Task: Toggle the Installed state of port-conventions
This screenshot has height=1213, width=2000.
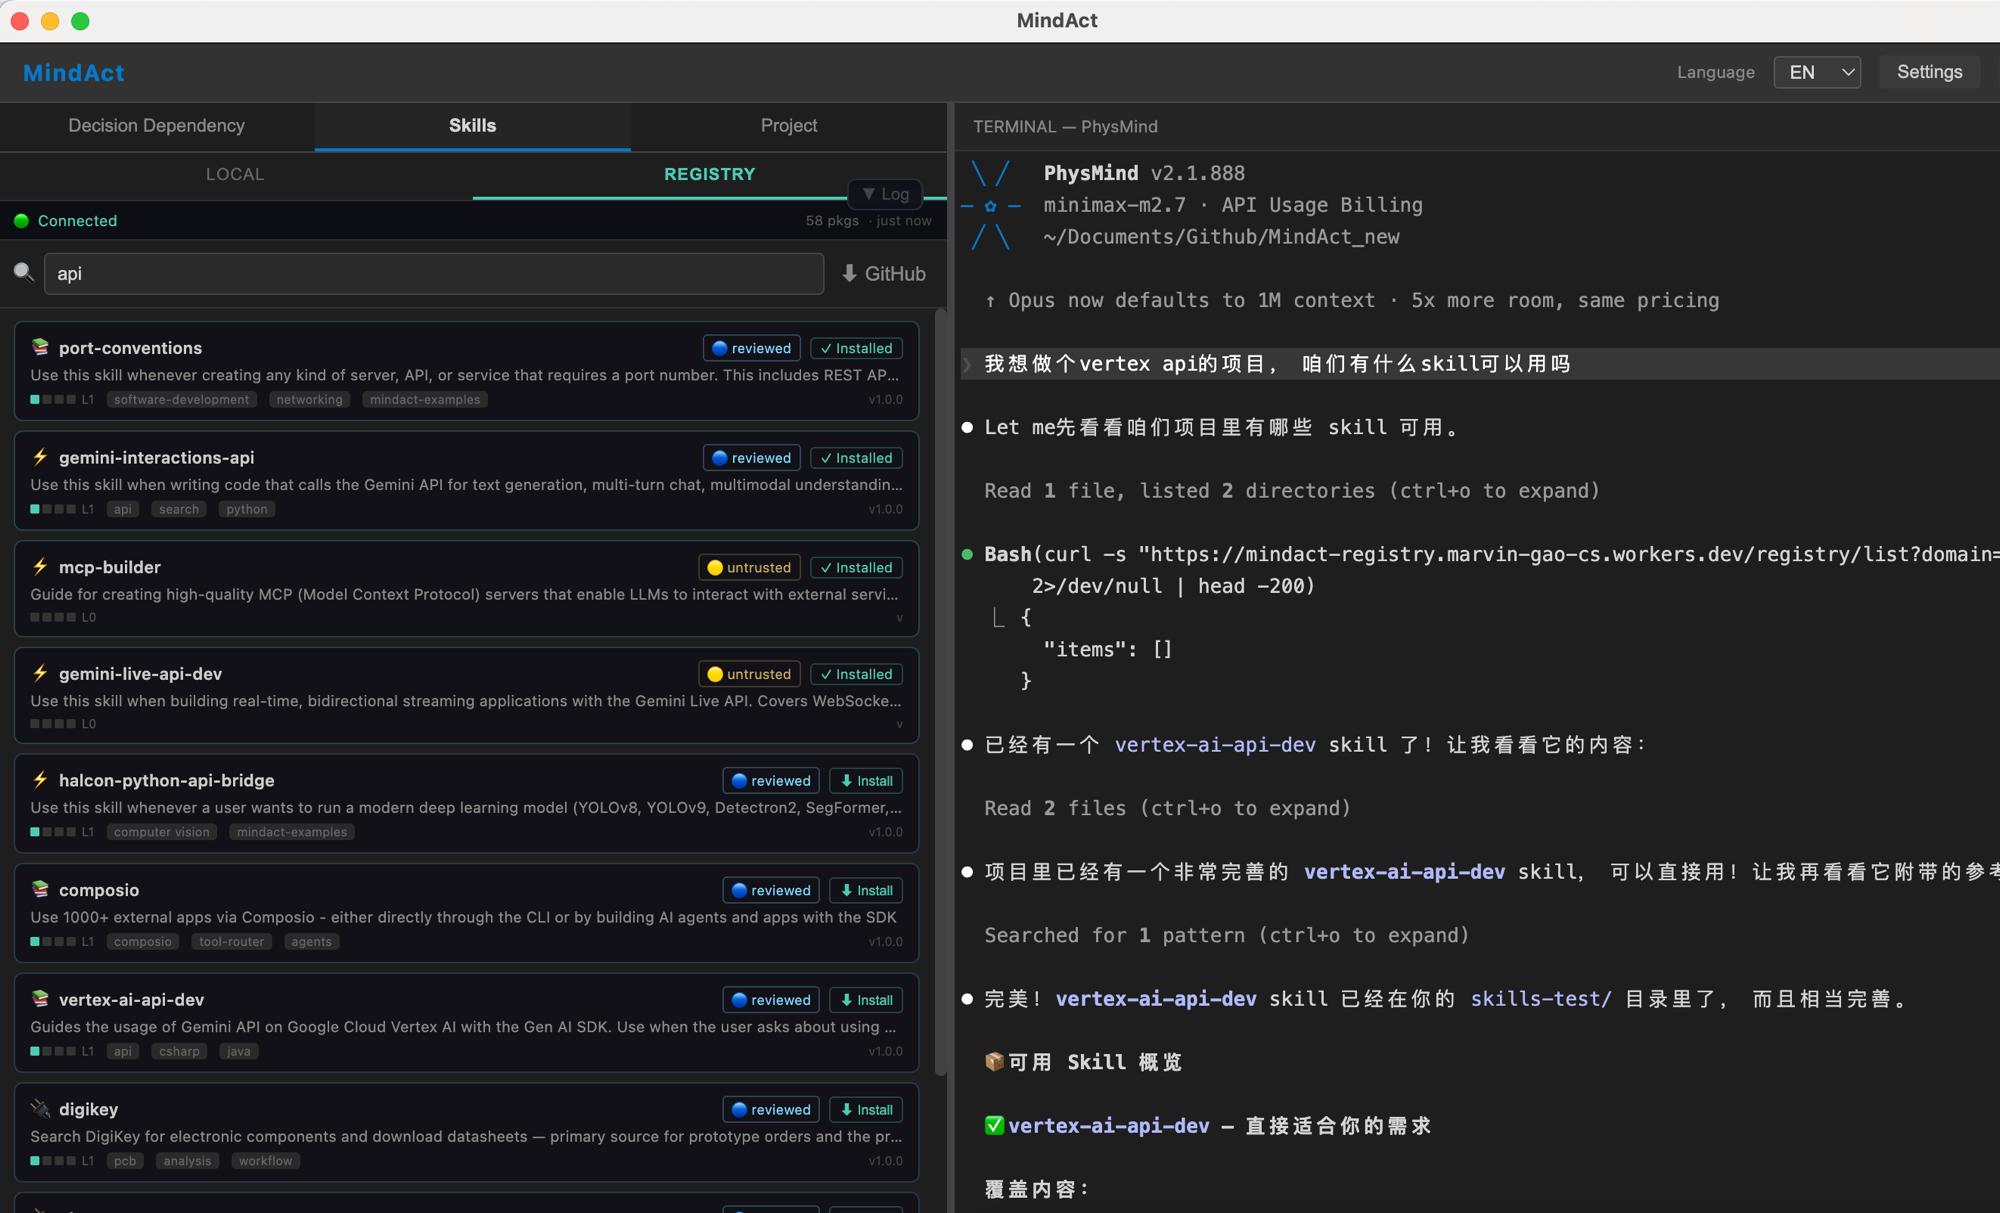Action: [x=856, y=348]
